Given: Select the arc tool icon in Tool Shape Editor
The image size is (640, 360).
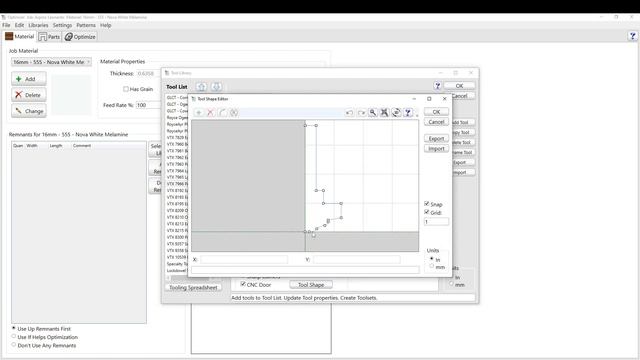Looking at the screenshot, I should 222,113.
